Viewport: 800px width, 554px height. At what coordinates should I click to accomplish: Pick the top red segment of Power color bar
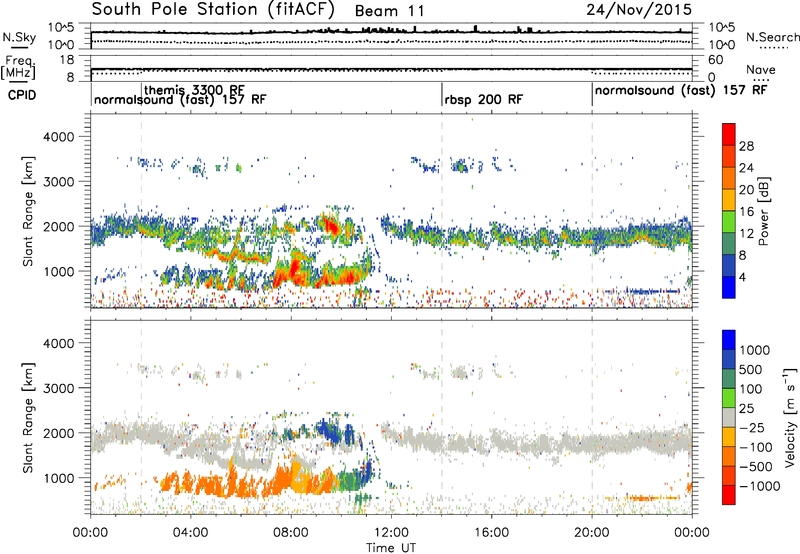pyautogui.click(x=729, y=134)
